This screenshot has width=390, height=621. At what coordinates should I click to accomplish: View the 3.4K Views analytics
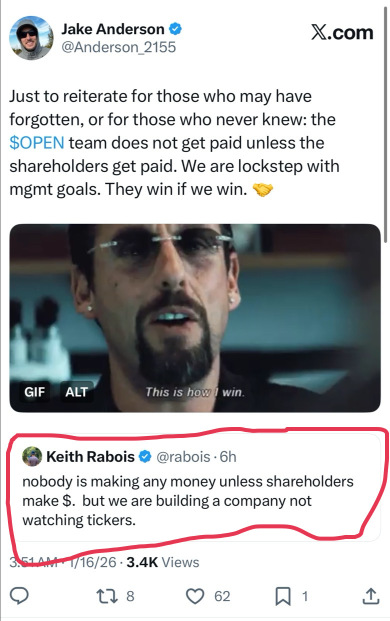[x=163, y=562]
